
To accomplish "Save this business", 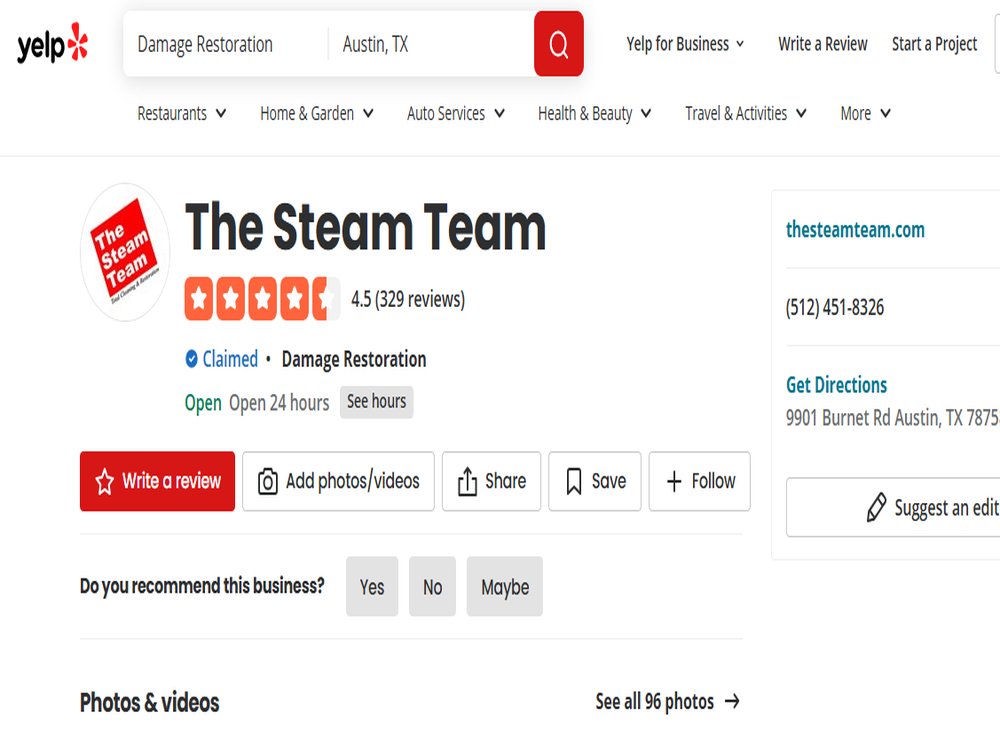I will [x=595, y=482].
